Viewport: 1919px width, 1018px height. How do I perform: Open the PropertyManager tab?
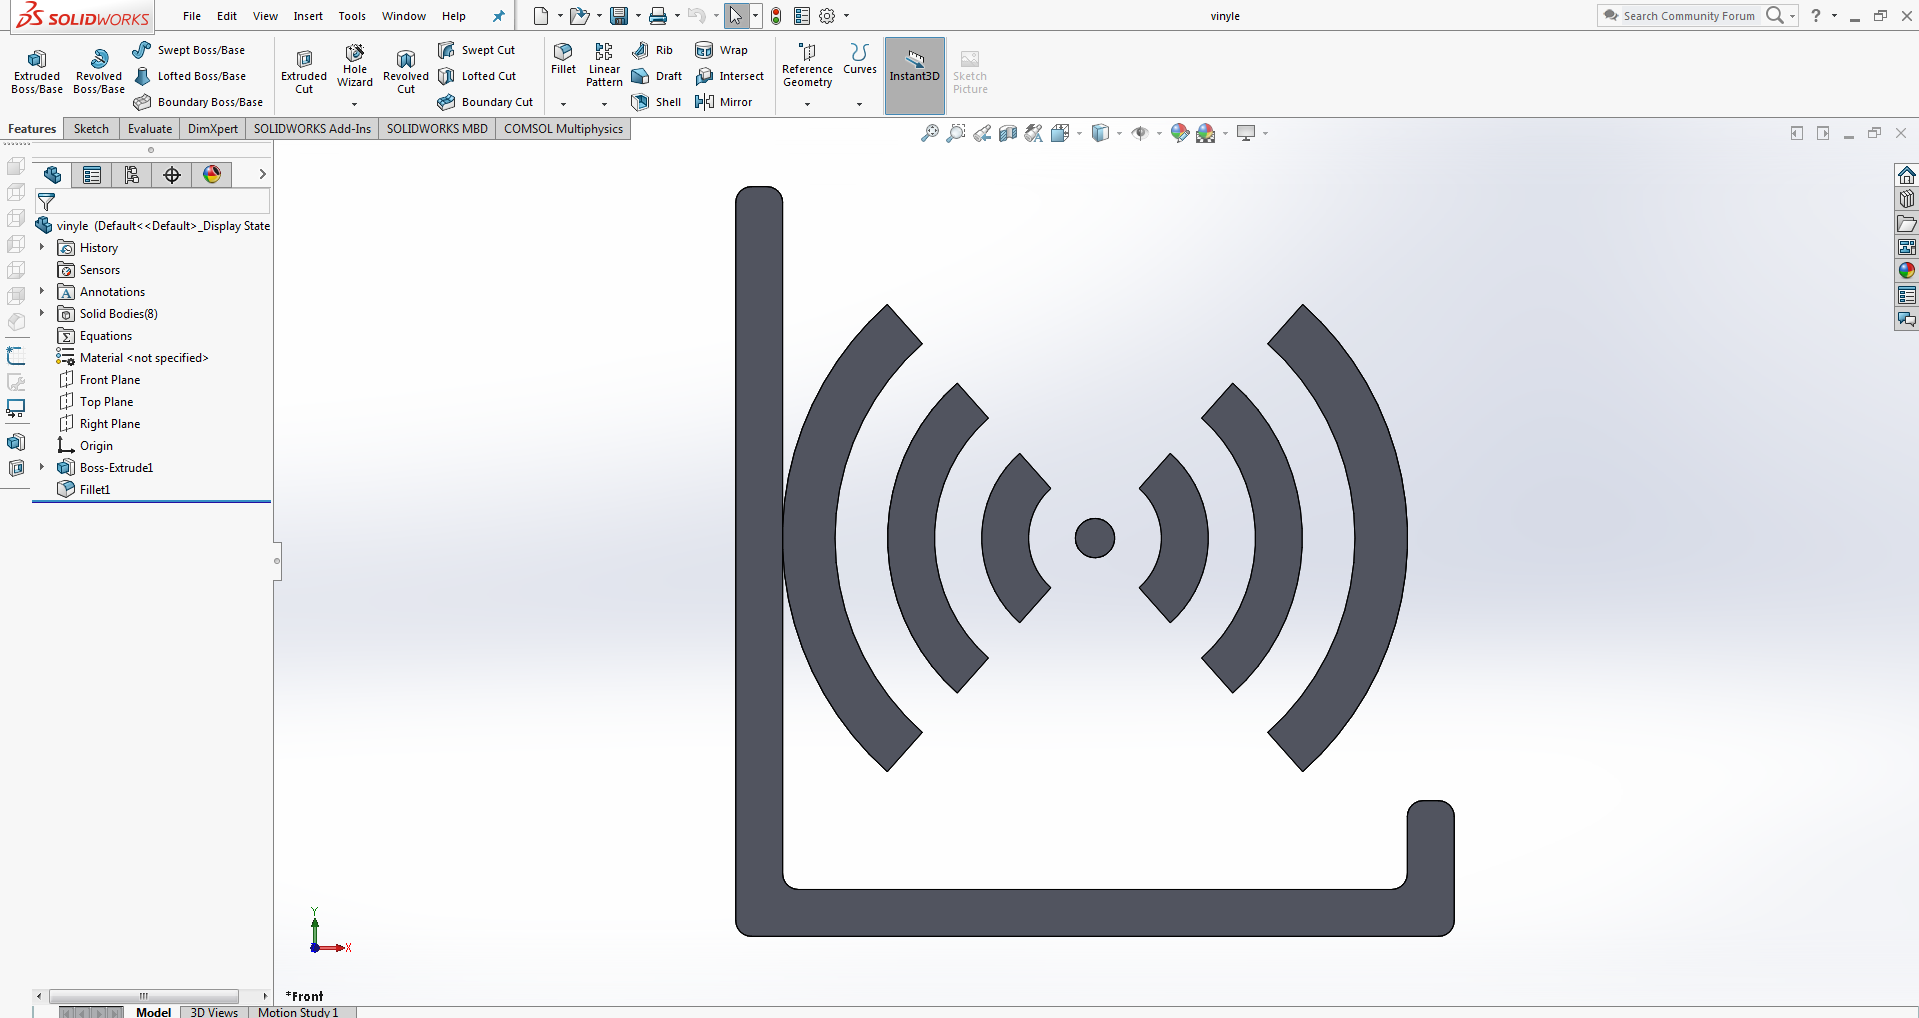pyautogui.click(x=92, y=175)
